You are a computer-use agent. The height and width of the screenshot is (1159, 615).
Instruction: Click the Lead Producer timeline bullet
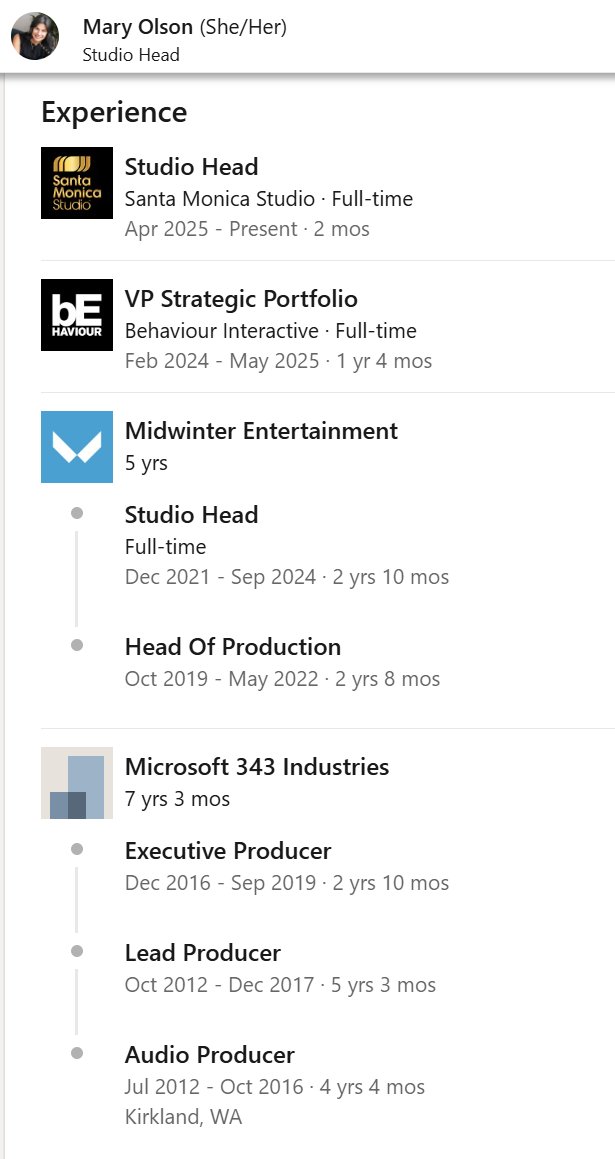point(77,951)
